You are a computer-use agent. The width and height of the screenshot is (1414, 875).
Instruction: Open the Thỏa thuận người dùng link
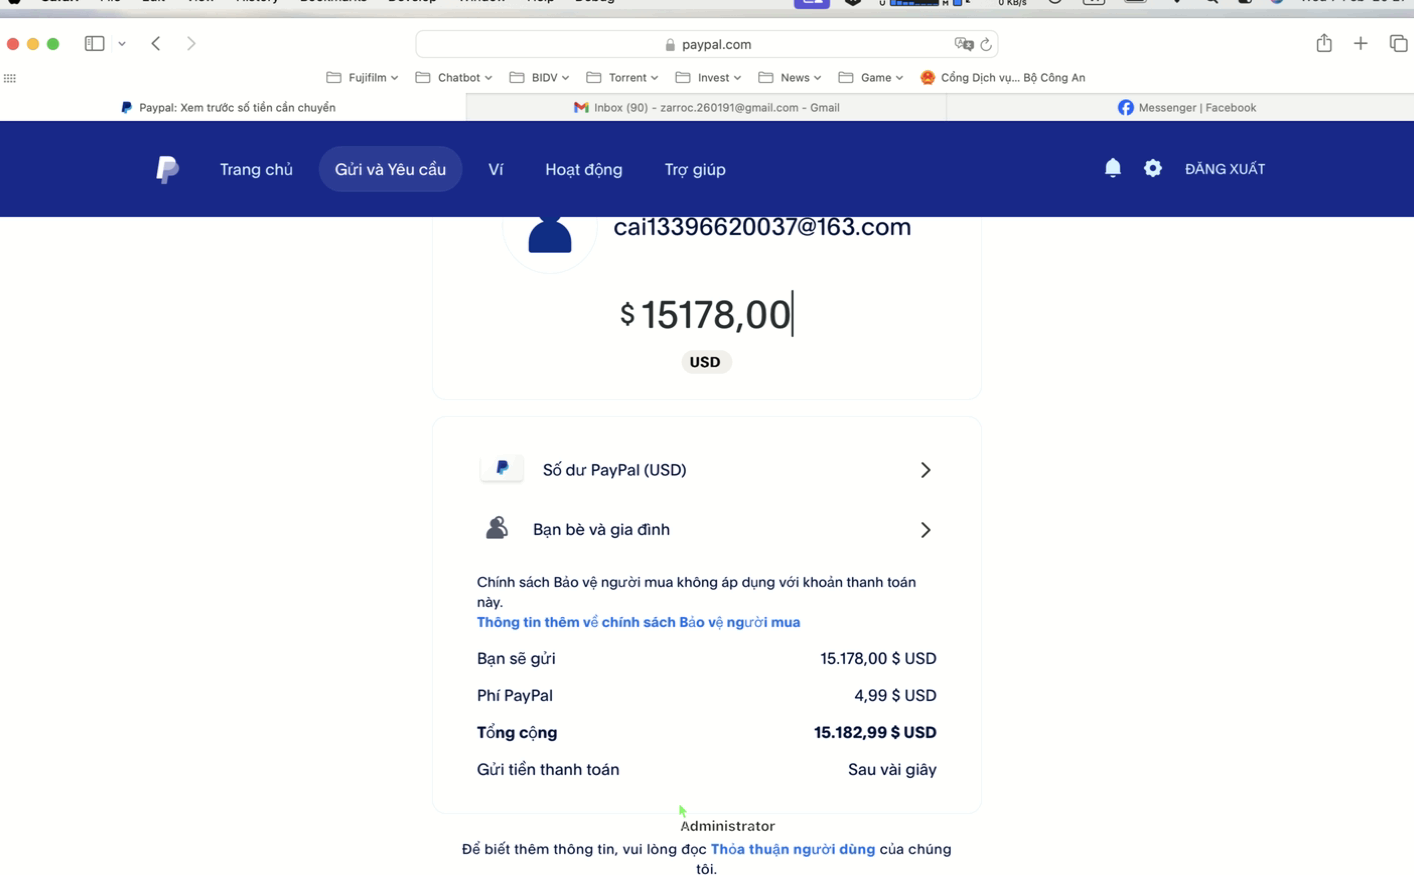[x=793, y=849]
